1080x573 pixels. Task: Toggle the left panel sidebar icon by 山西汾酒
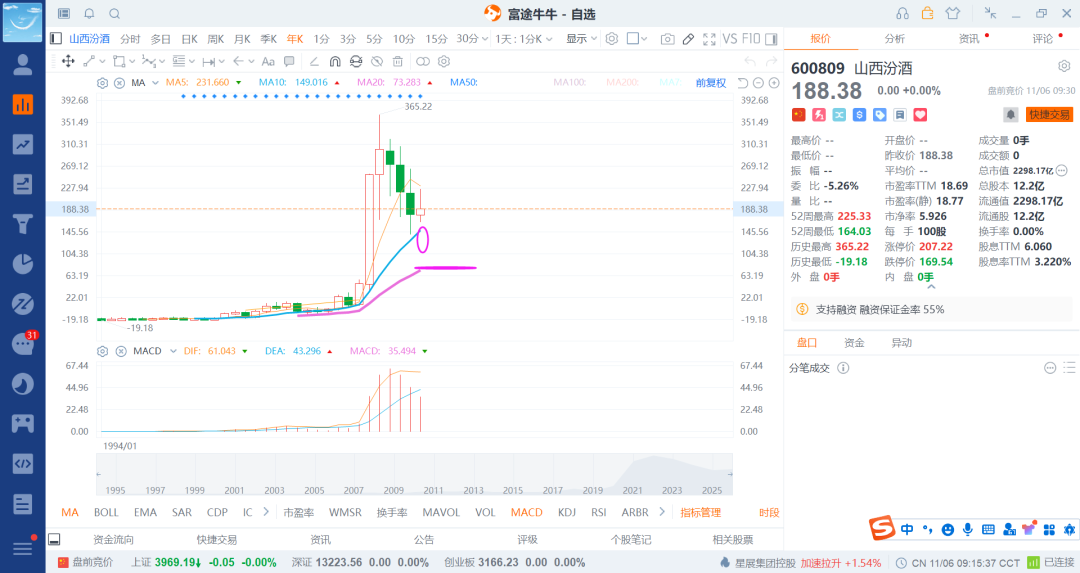pyautogui.click(x=56, y=39)
